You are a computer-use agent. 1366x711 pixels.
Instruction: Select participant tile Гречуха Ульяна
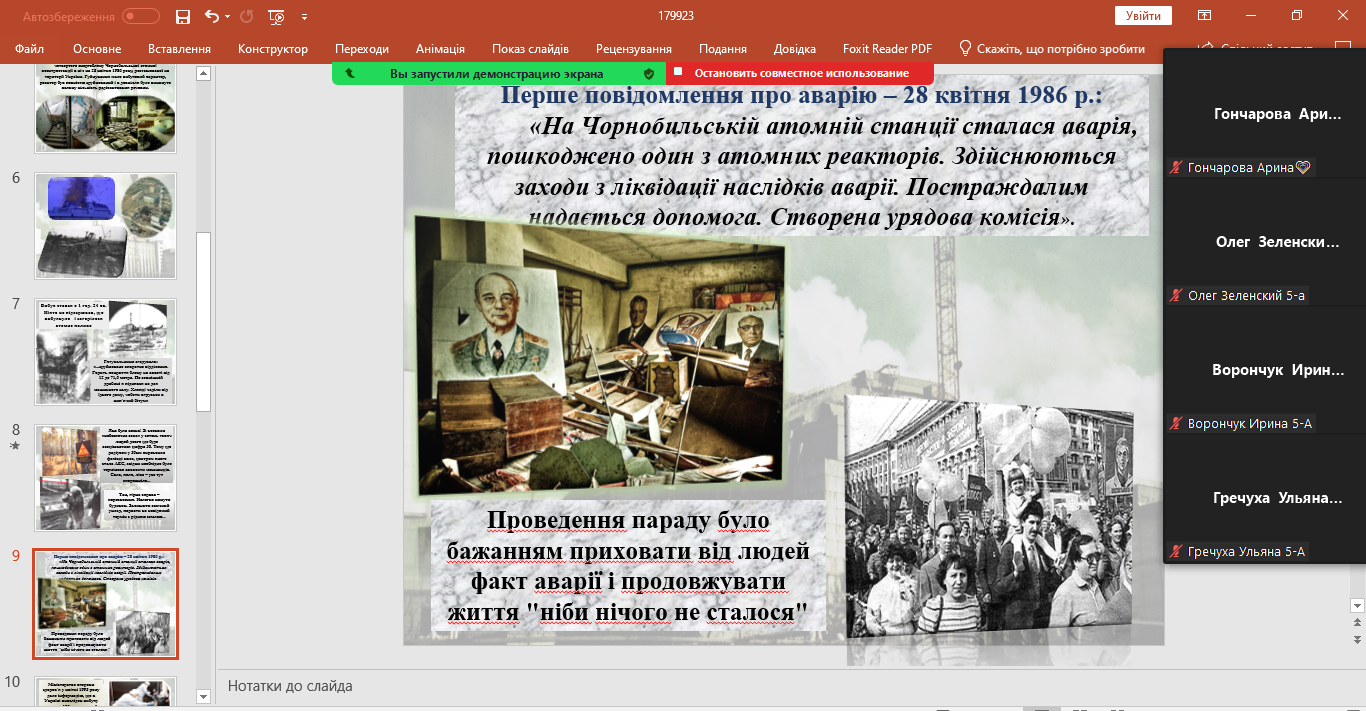click(x=1265, y=499)
